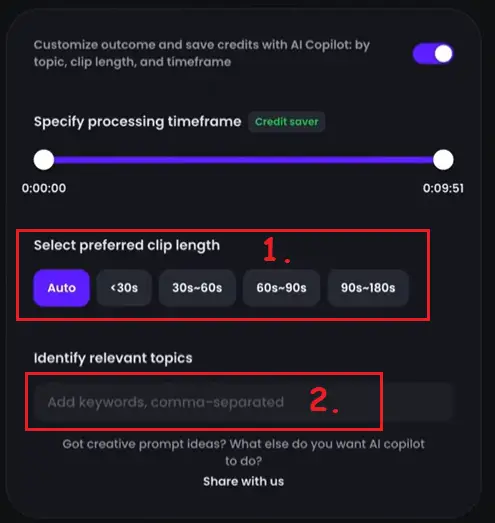Open the Share with us link
The height and width of the screenshot is (523, 495).
click(x=243, y=481)
